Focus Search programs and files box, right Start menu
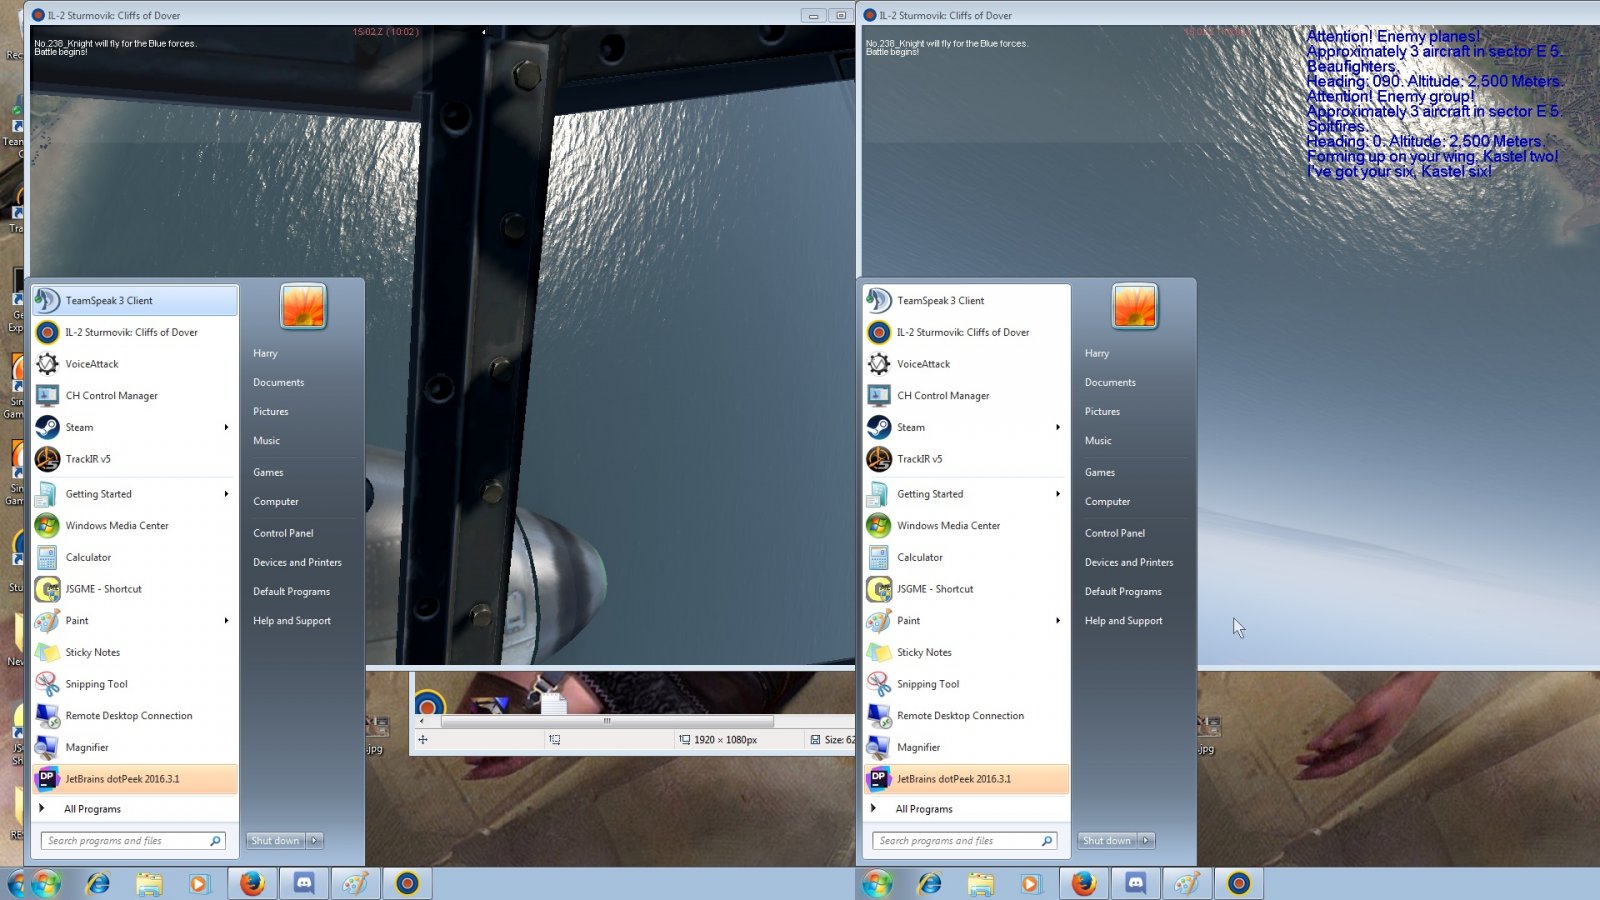 coord(965,841)
